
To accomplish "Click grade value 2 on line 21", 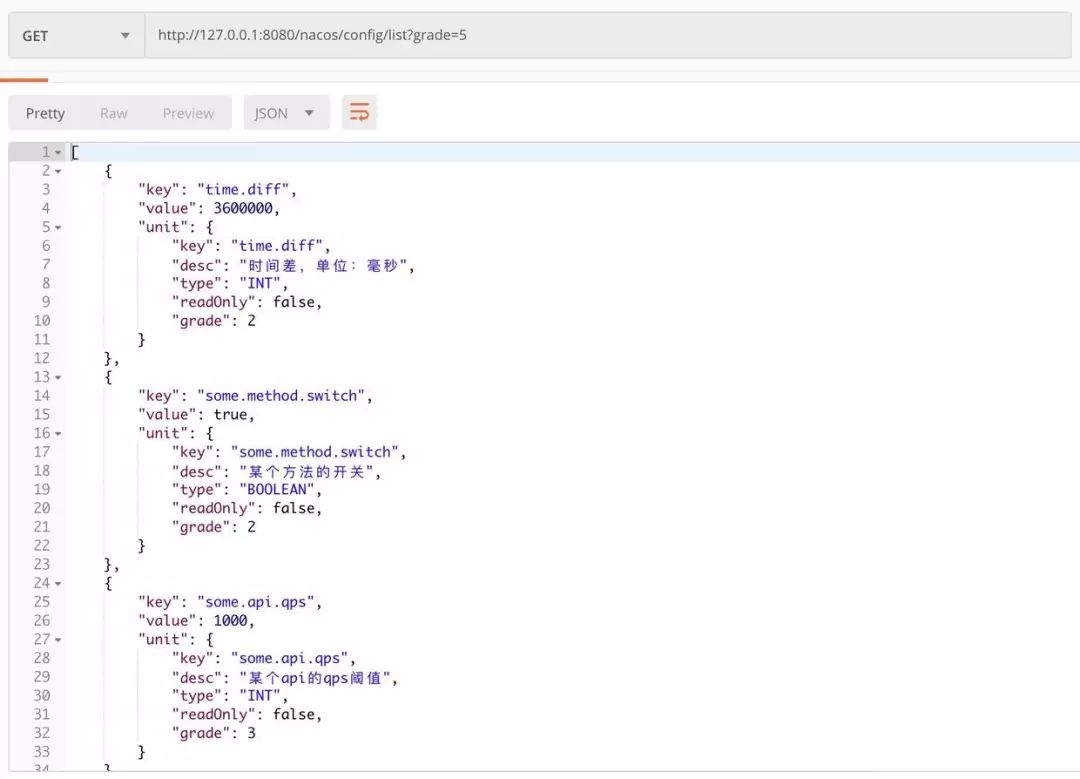I will (251, 527).
